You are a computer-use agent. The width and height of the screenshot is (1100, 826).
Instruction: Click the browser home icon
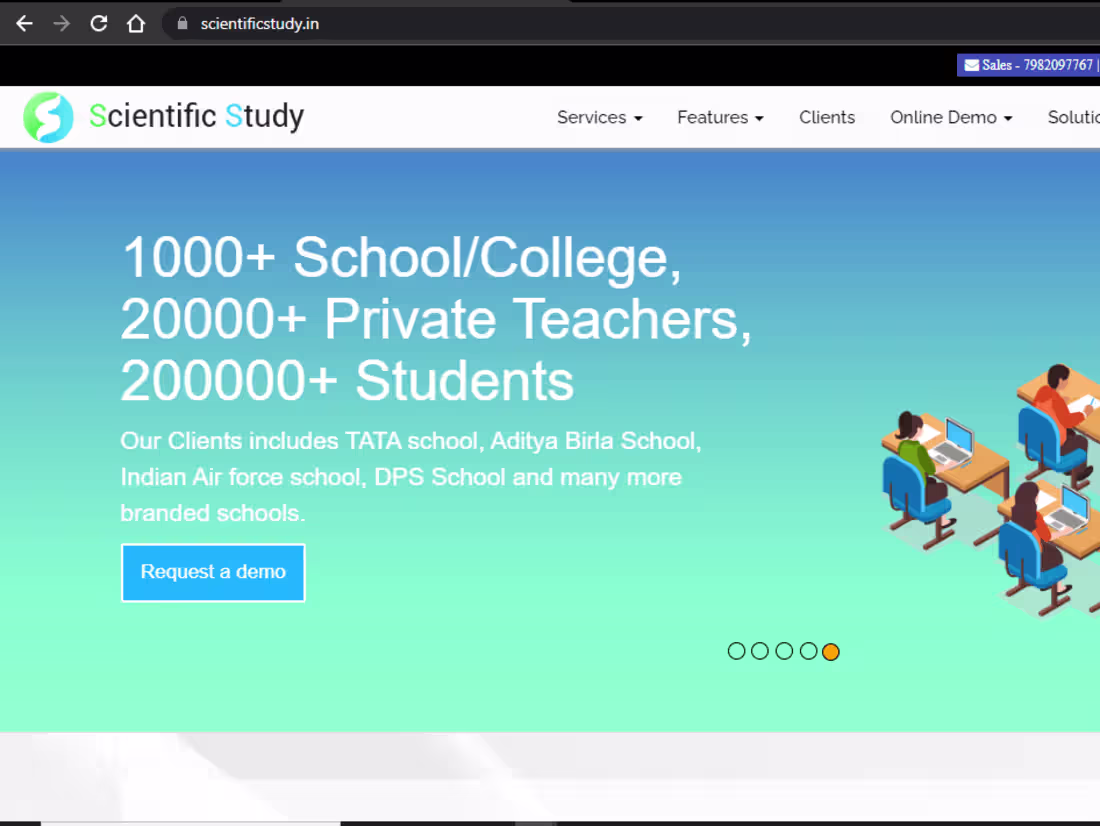click(135, 23)
